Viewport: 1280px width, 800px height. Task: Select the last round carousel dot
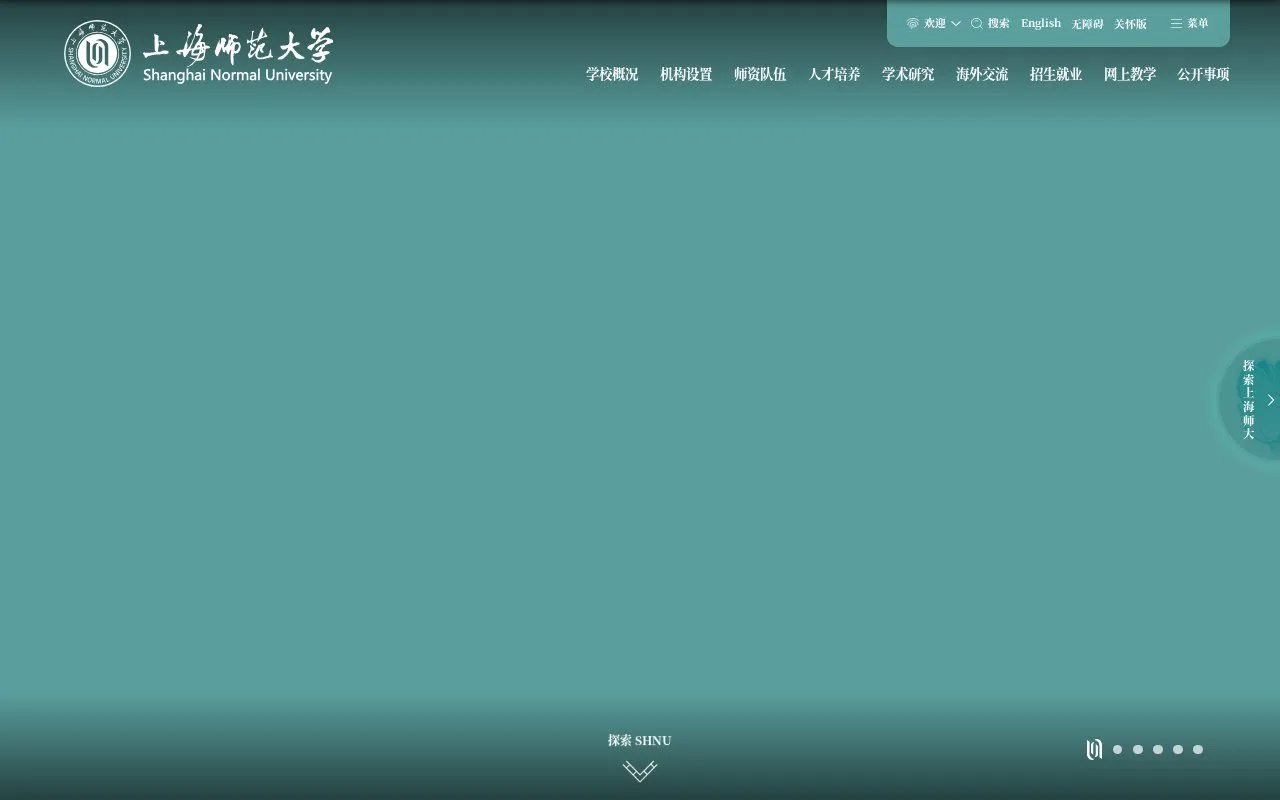(1198, 749)
